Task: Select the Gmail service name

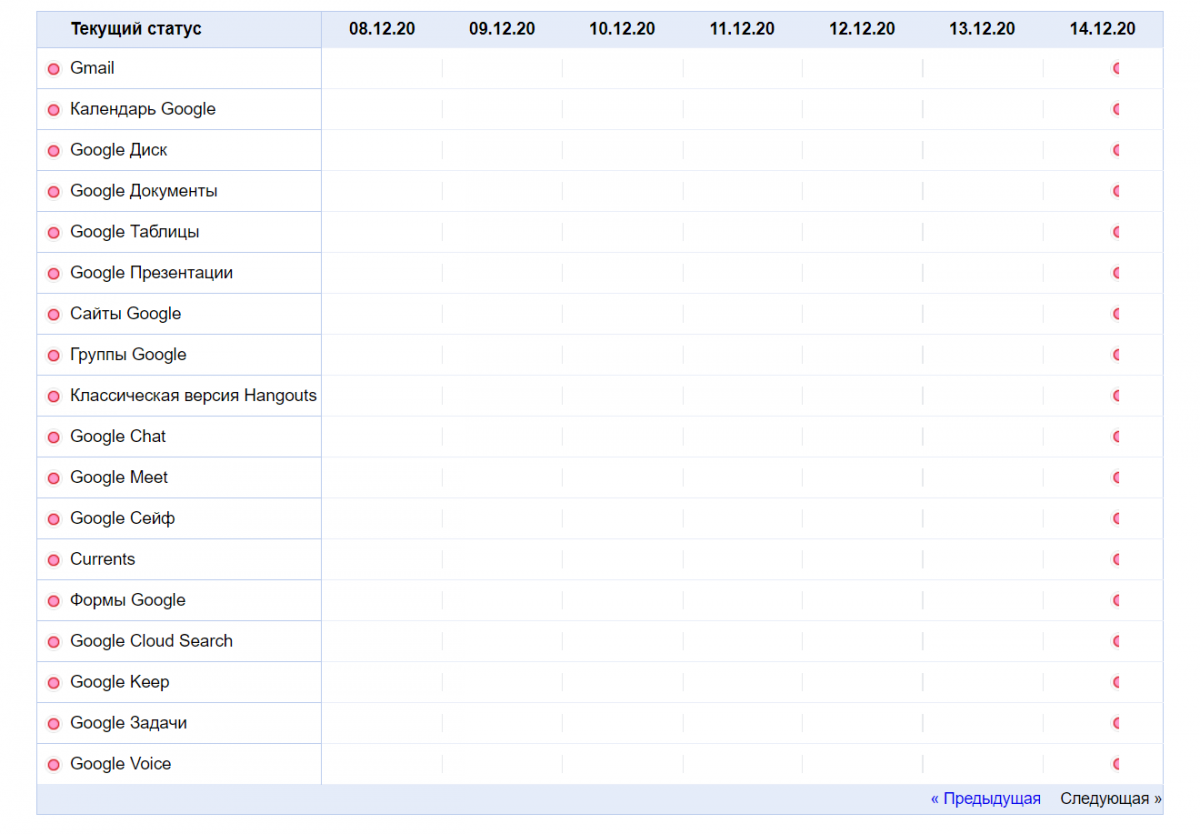Action: pyautogui.click(x=92, y=68)
